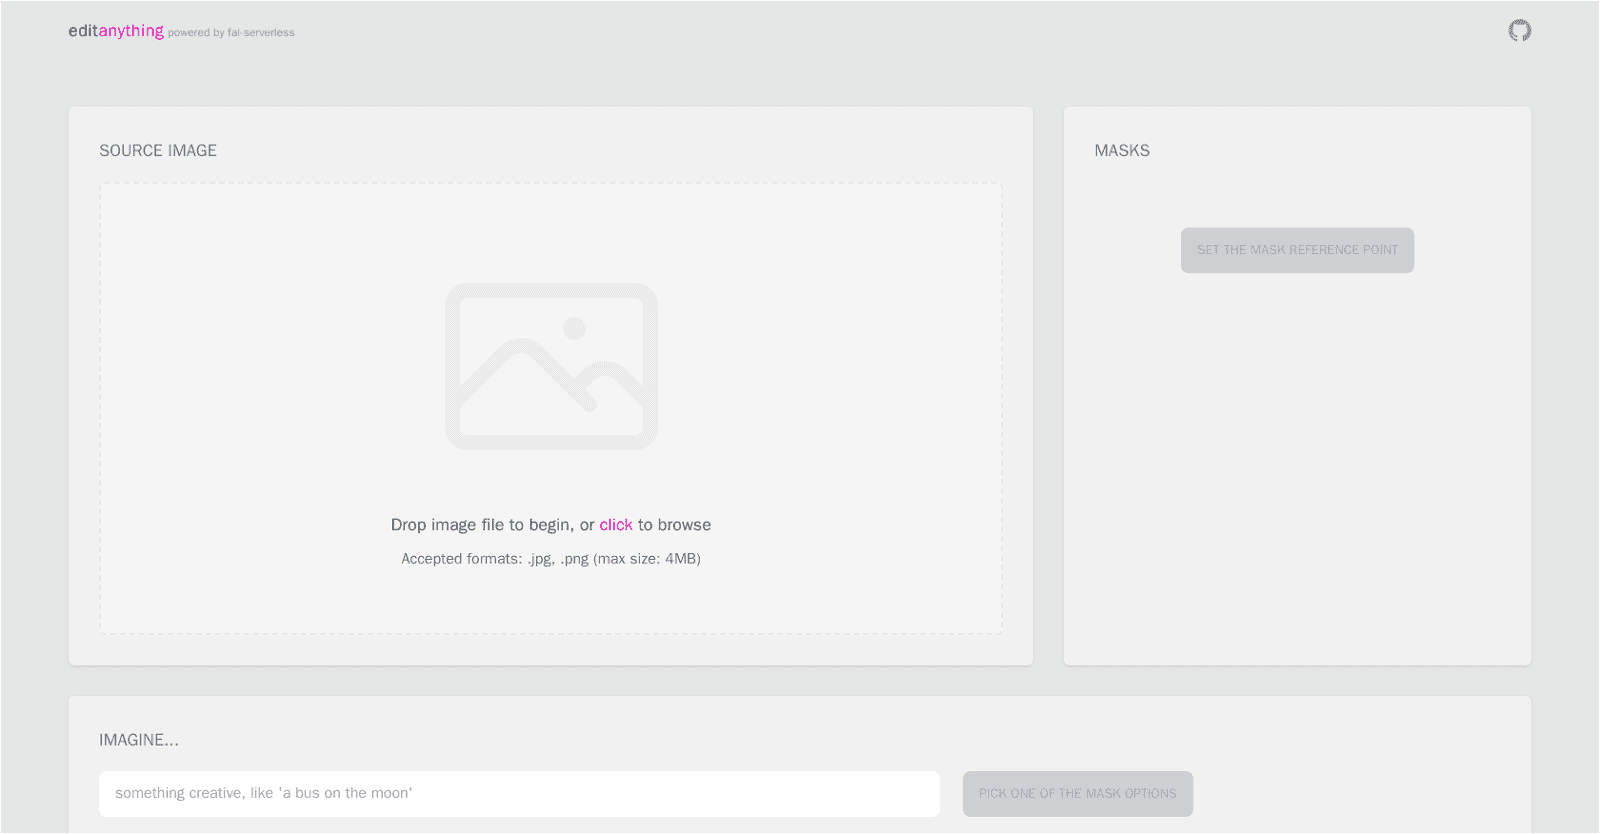Click the mountain shape in placeholder picture
Viewport: 1600px width, 834px height.
coord(522,375)
